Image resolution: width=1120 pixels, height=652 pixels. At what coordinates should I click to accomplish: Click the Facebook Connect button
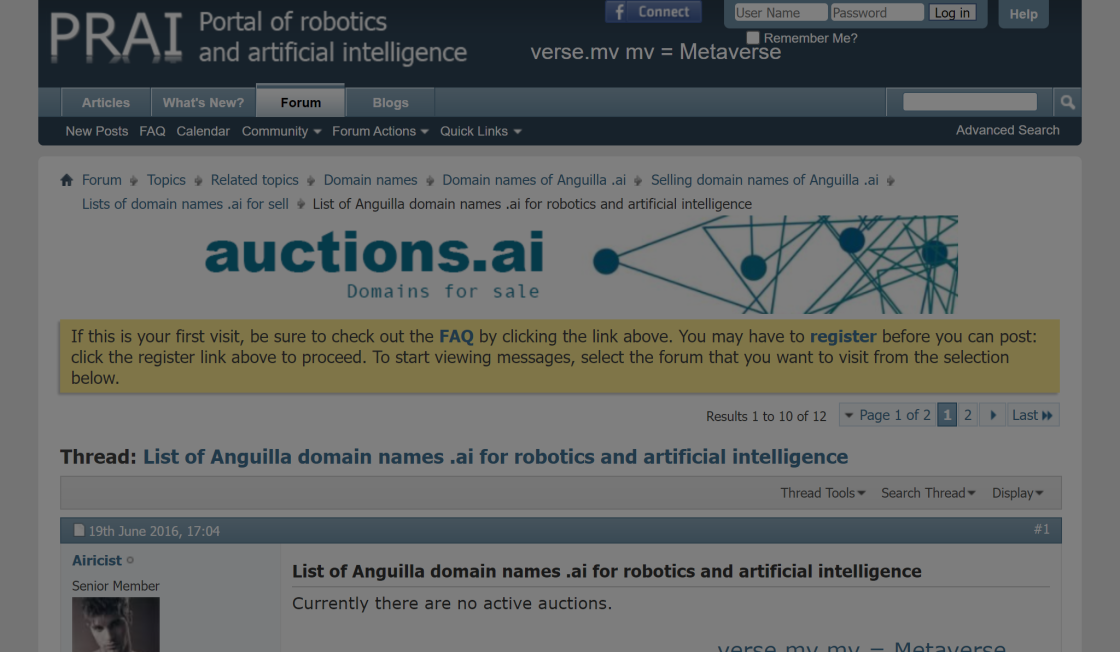pos(653,12)
